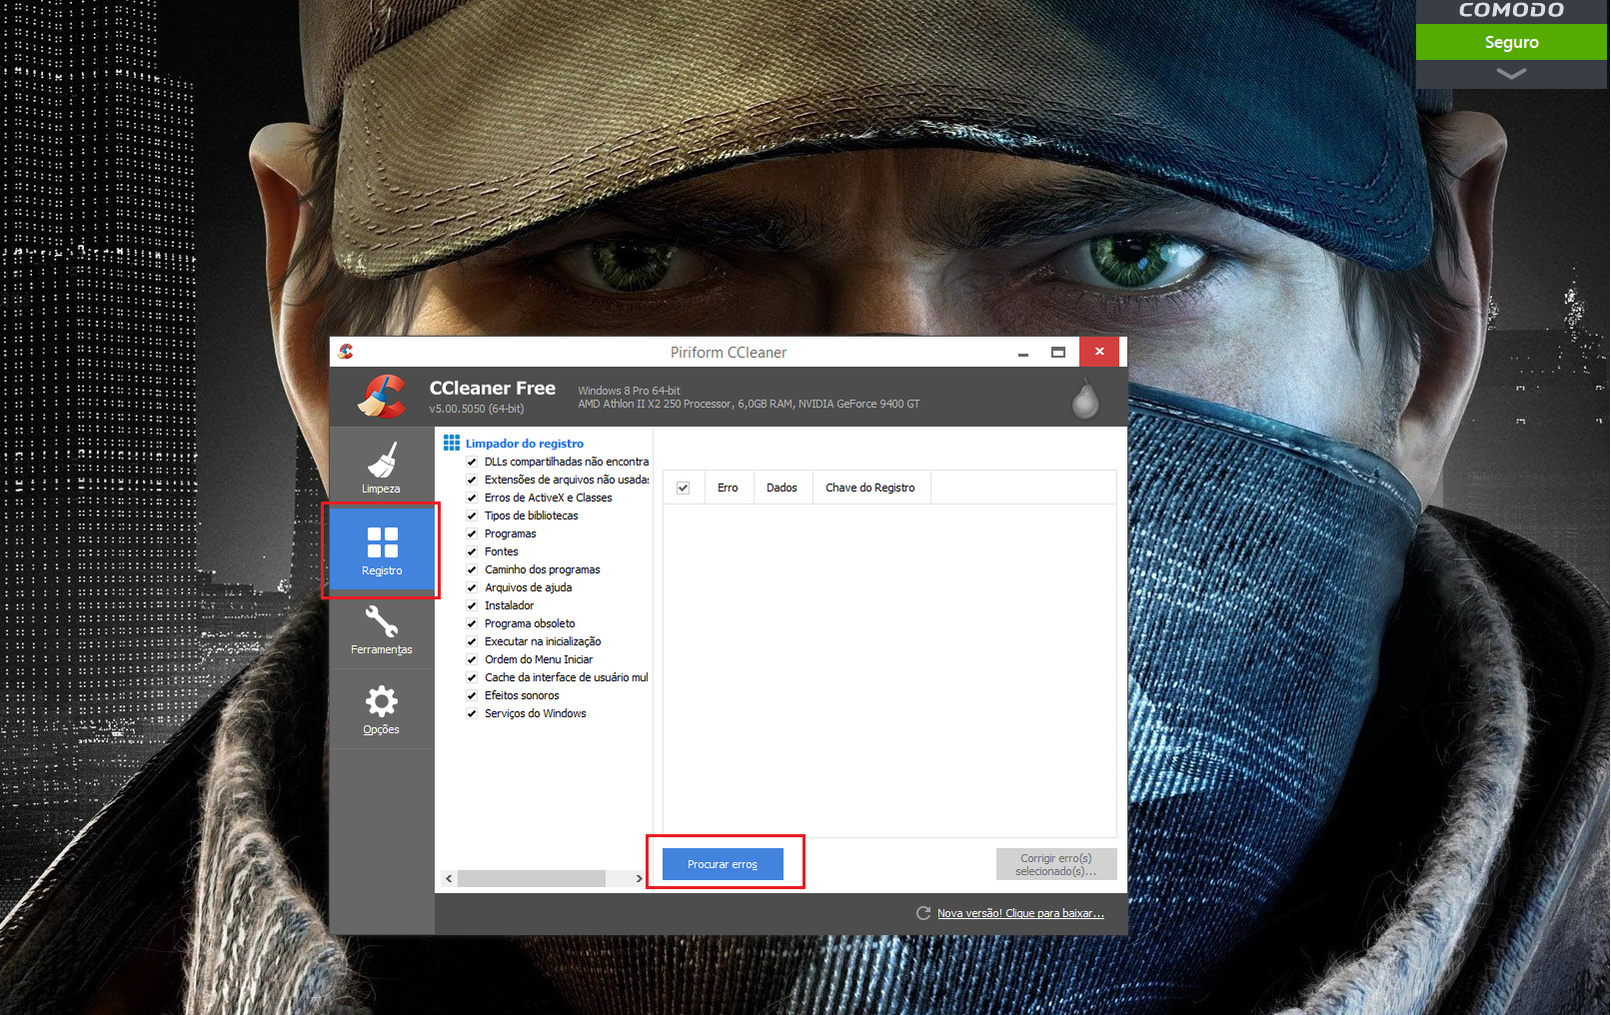Click the horizontal scrollbar right arrow

[x=639, y=878]
